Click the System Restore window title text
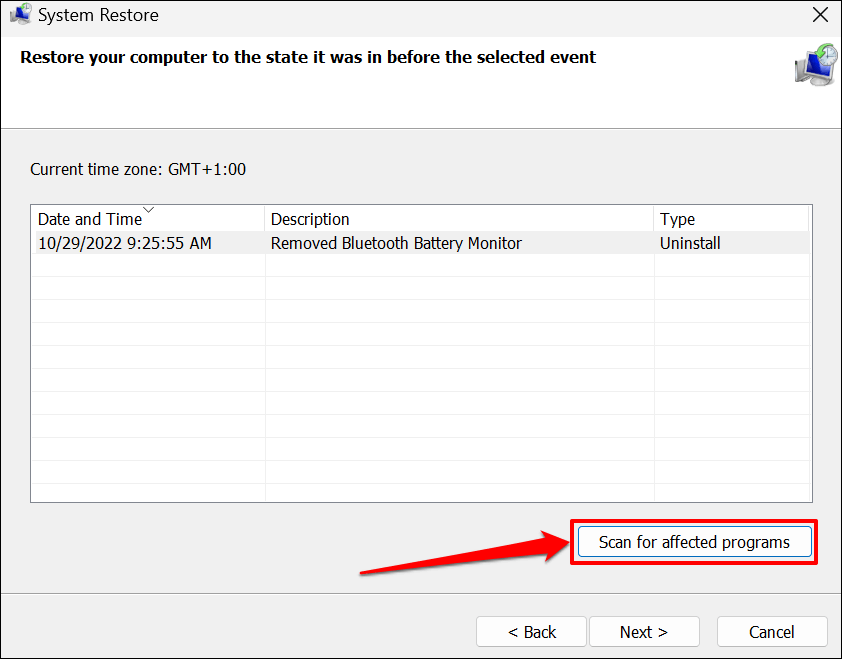Screen dimensions: 842x659 point(98,15)
